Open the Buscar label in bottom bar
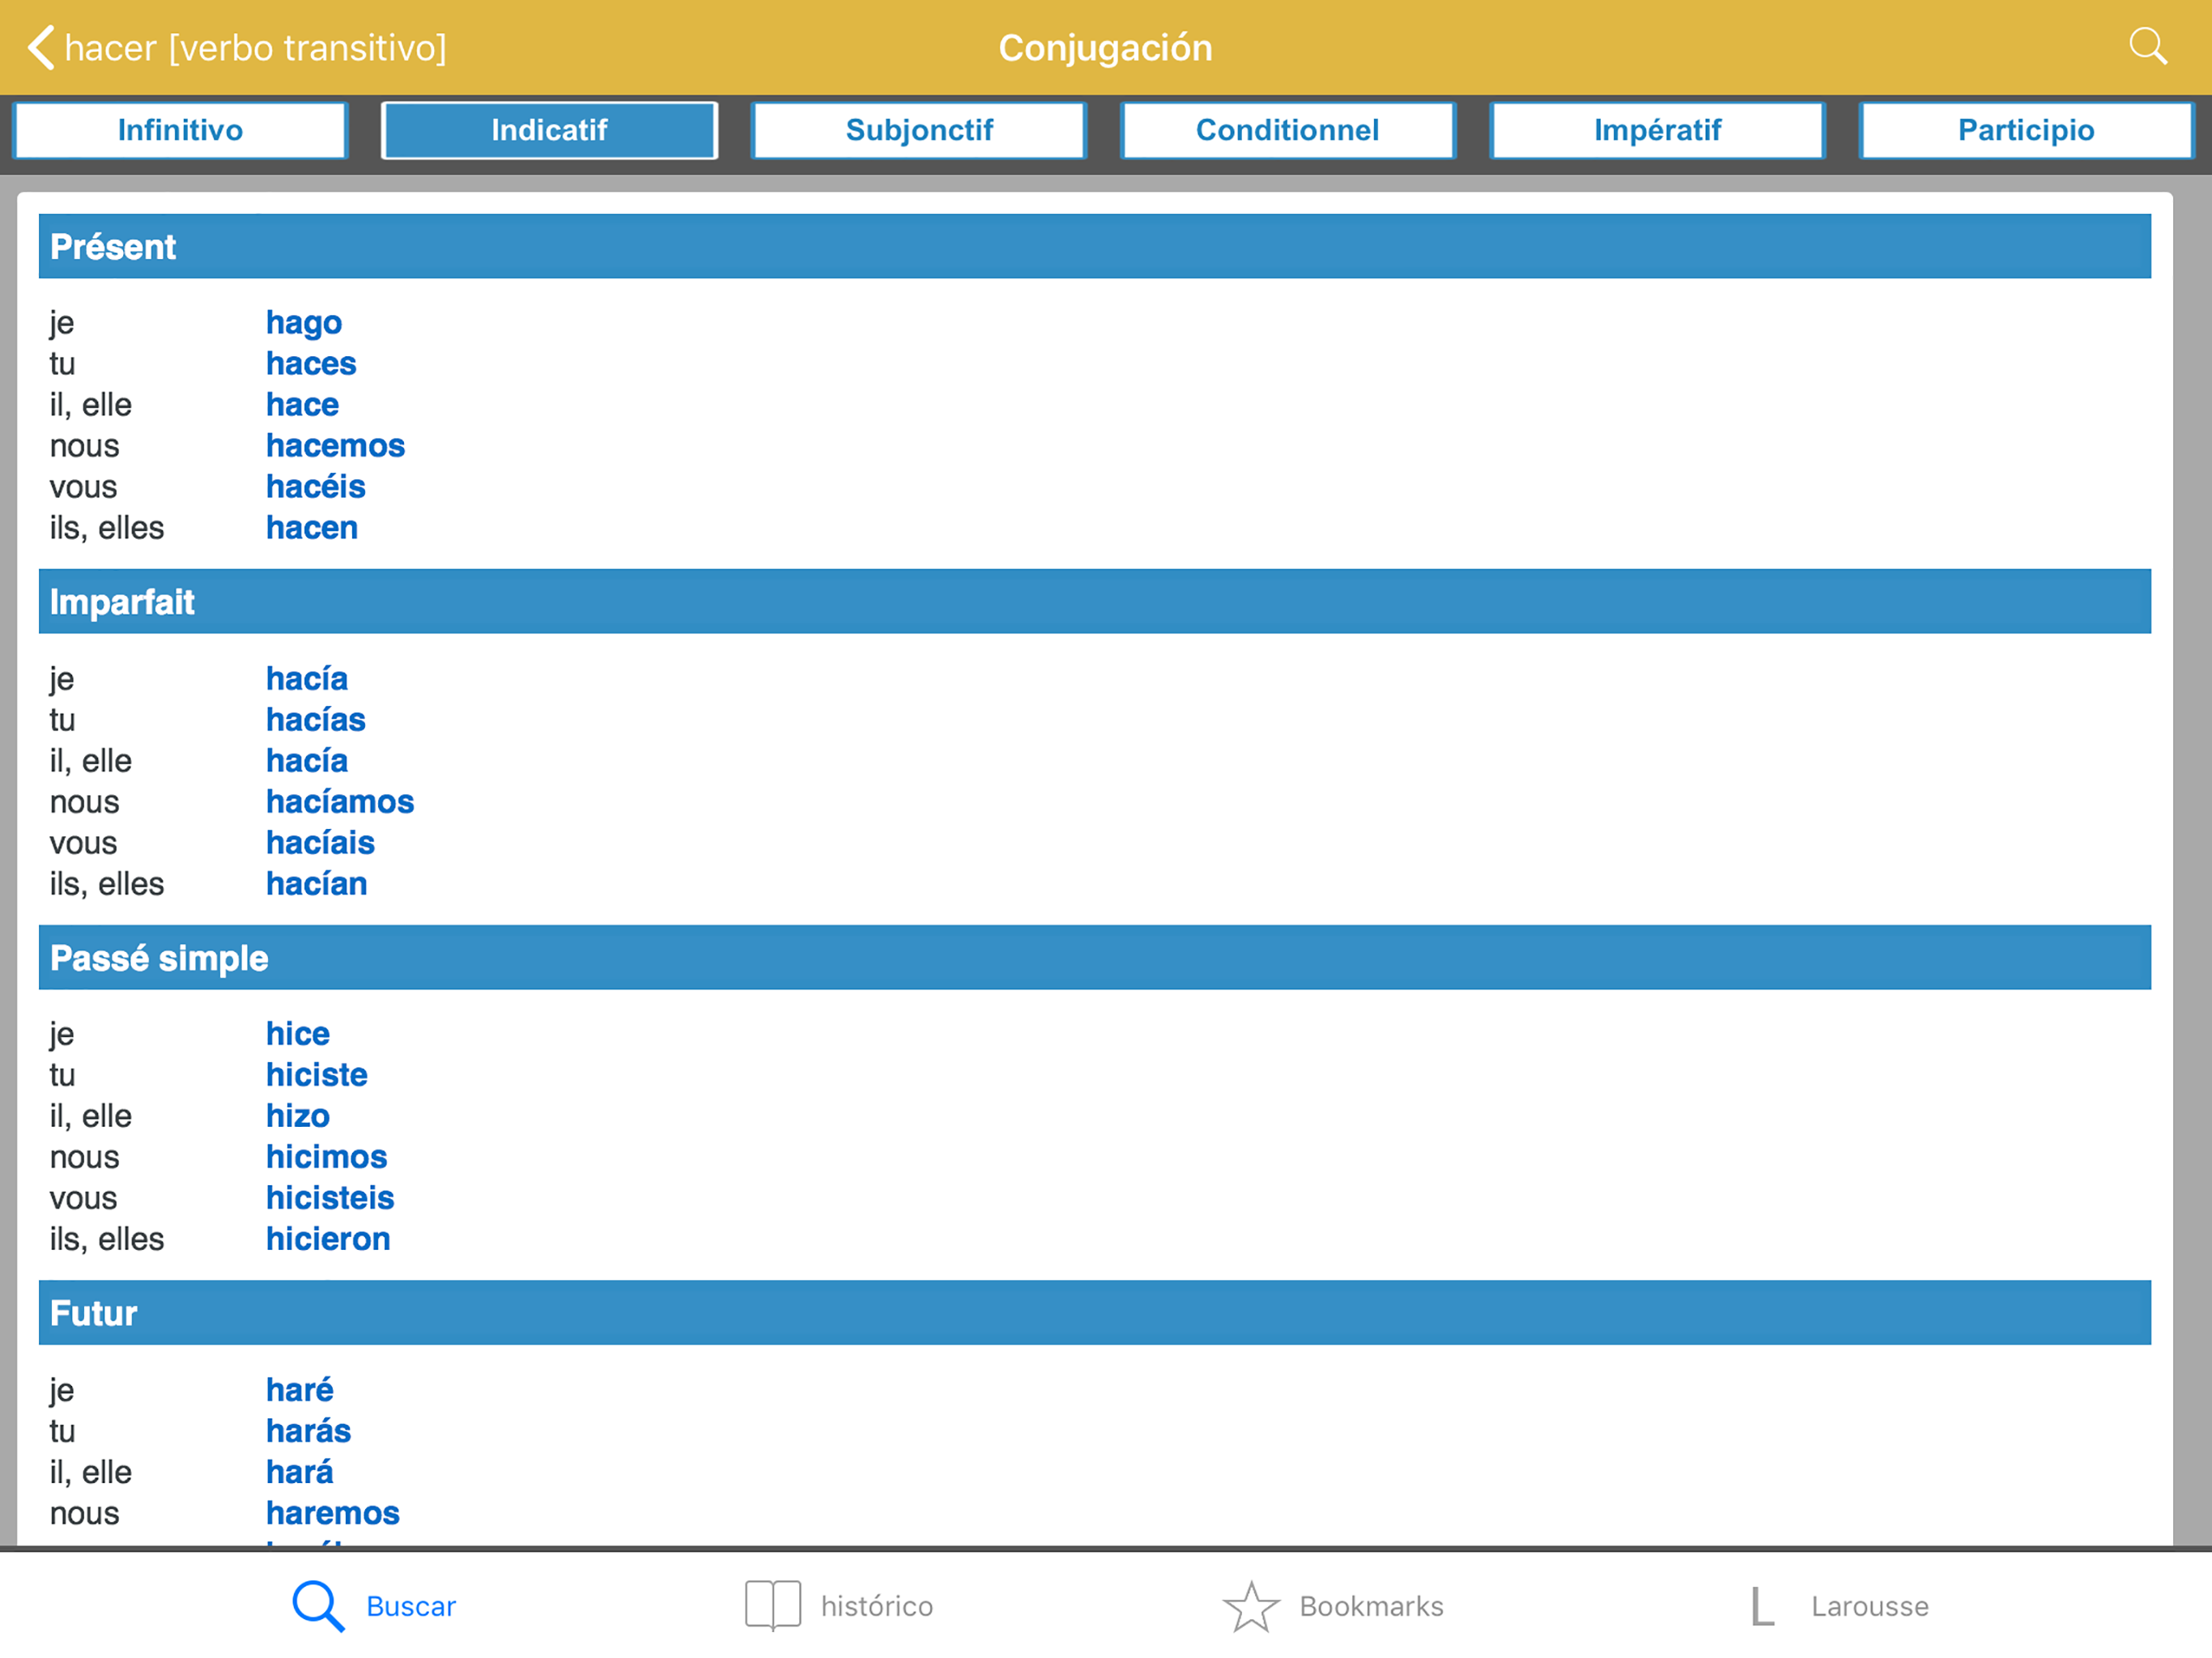Screen dimensions: 2212x1658 (x=411, y=1606)
